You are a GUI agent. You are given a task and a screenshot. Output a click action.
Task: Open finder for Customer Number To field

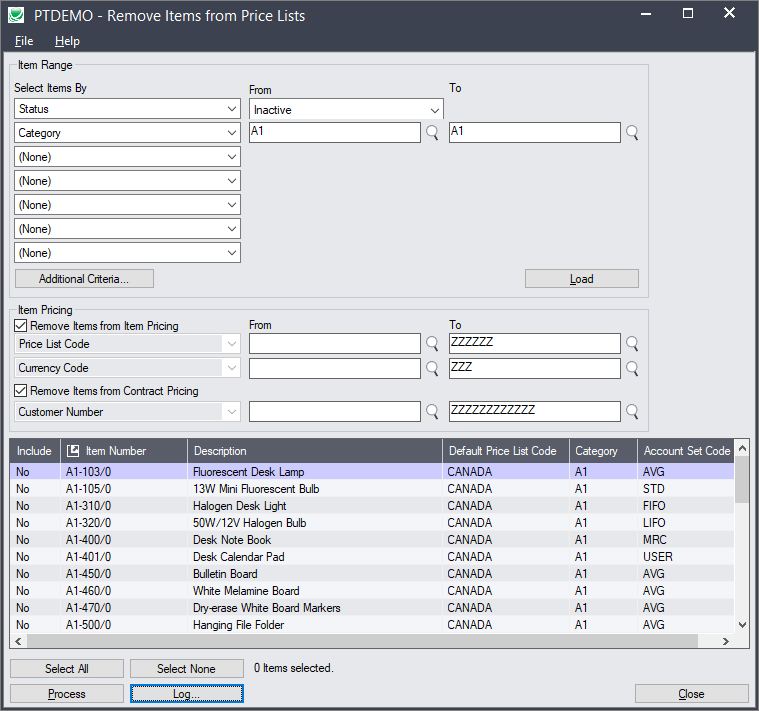tap(632, 411)
